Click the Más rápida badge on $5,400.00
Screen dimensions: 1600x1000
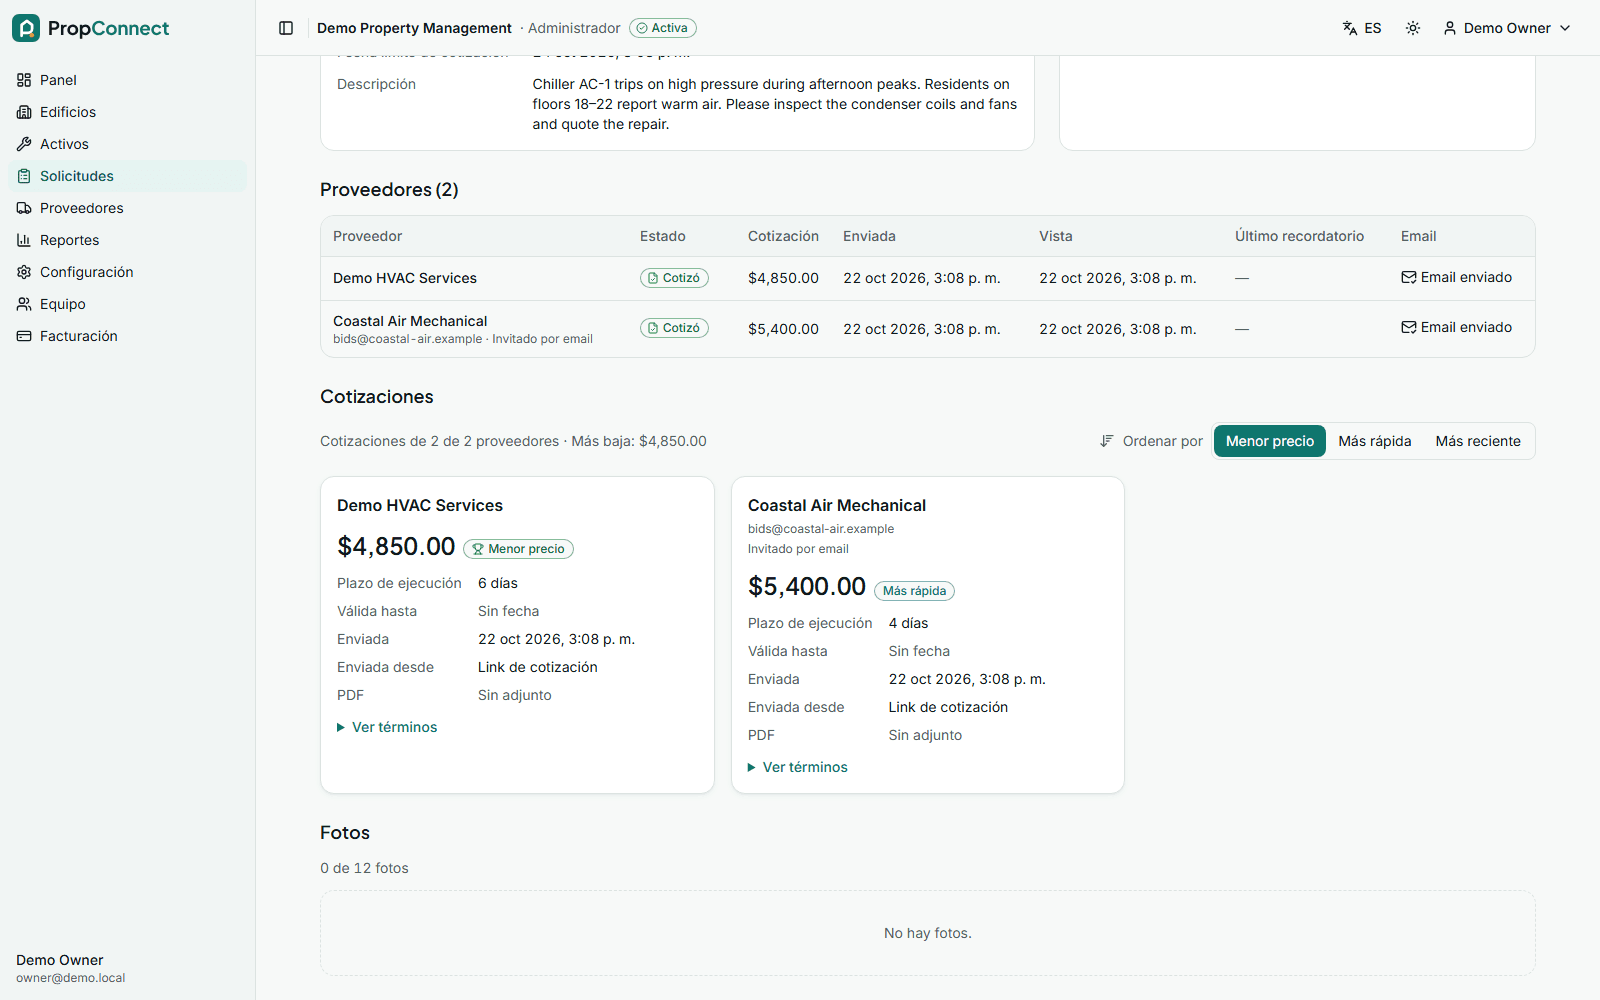click(914, 591)
